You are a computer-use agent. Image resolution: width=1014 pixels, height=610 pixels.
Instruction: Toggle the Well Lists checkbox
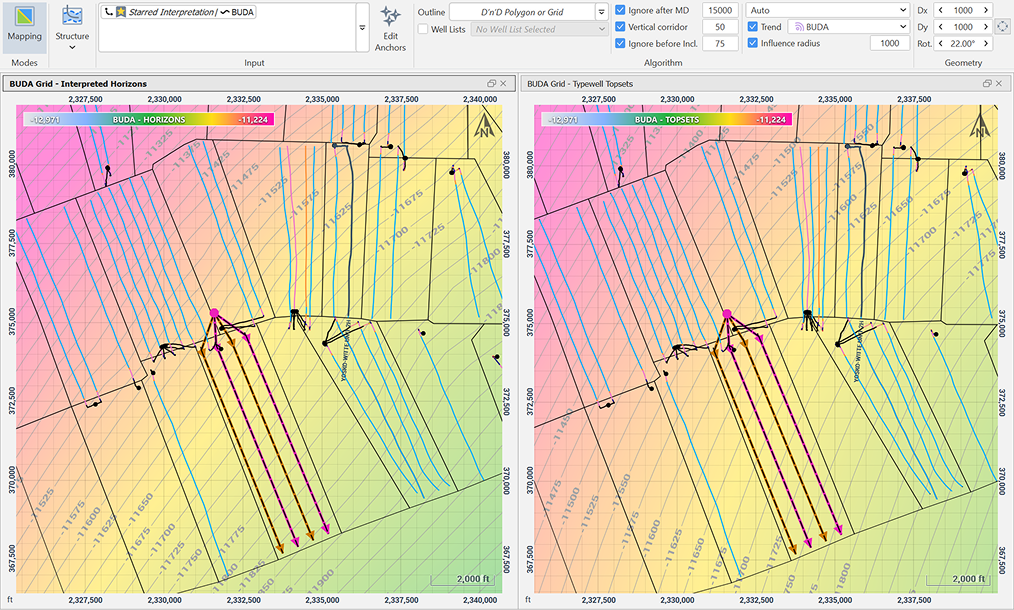(423, 29)
